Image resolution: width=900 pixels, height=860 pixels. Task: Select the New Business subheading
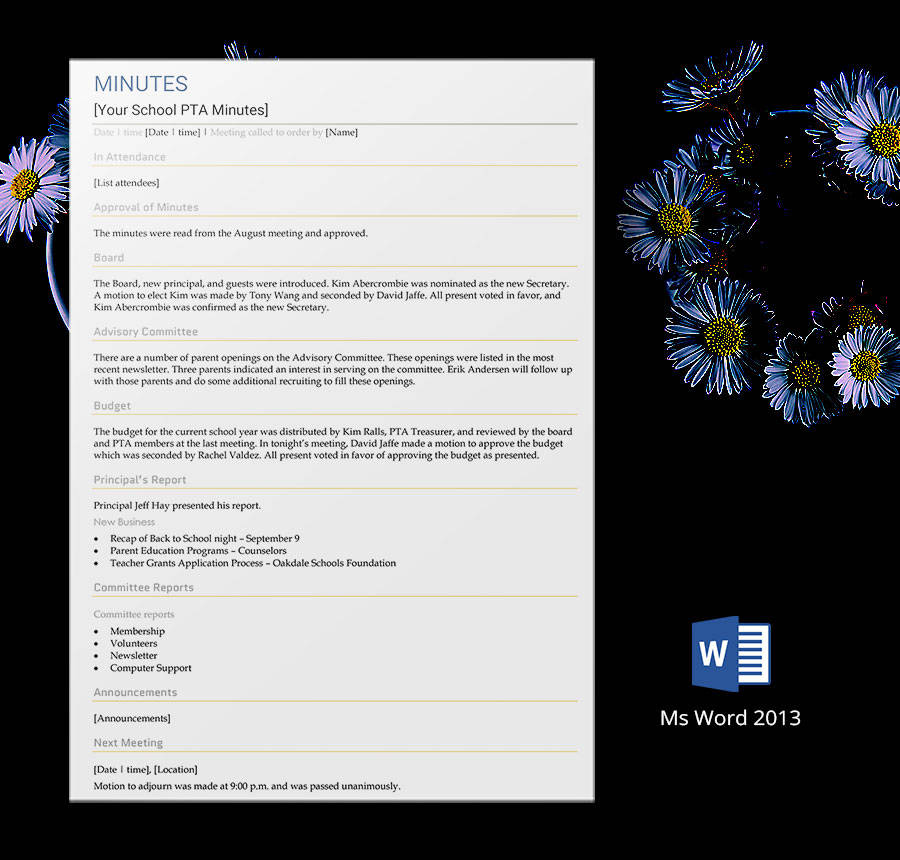[124, 522]
